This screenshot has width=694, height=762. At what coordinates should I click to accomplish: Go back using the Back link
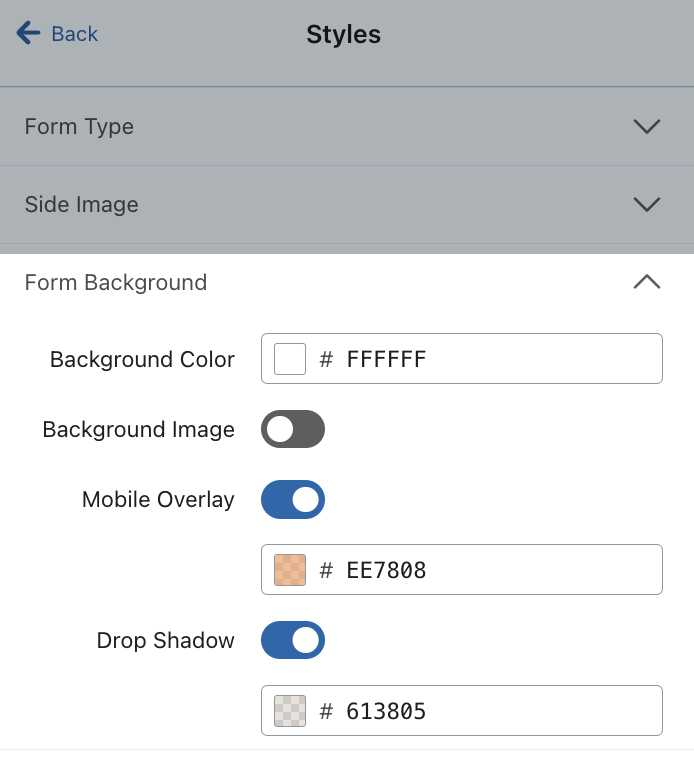point(74,34)
